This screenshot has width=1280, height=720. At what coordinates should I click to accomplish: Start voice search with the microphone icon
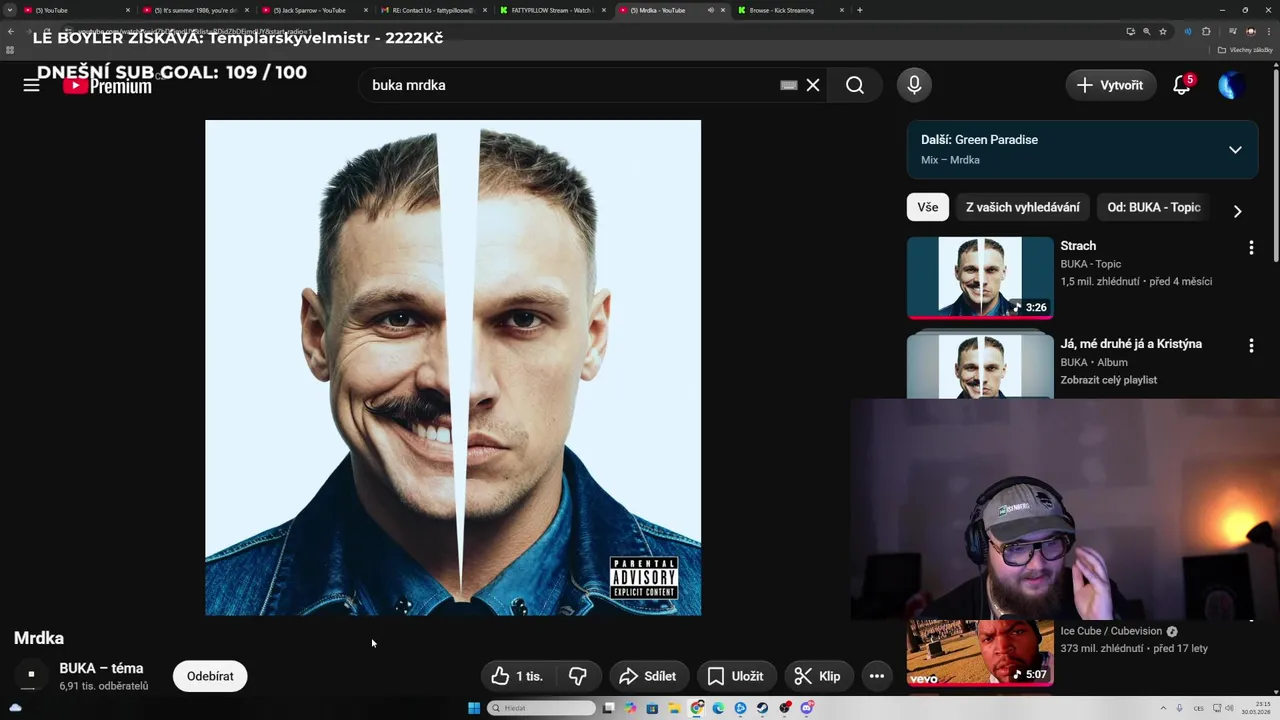click(914, 85)
